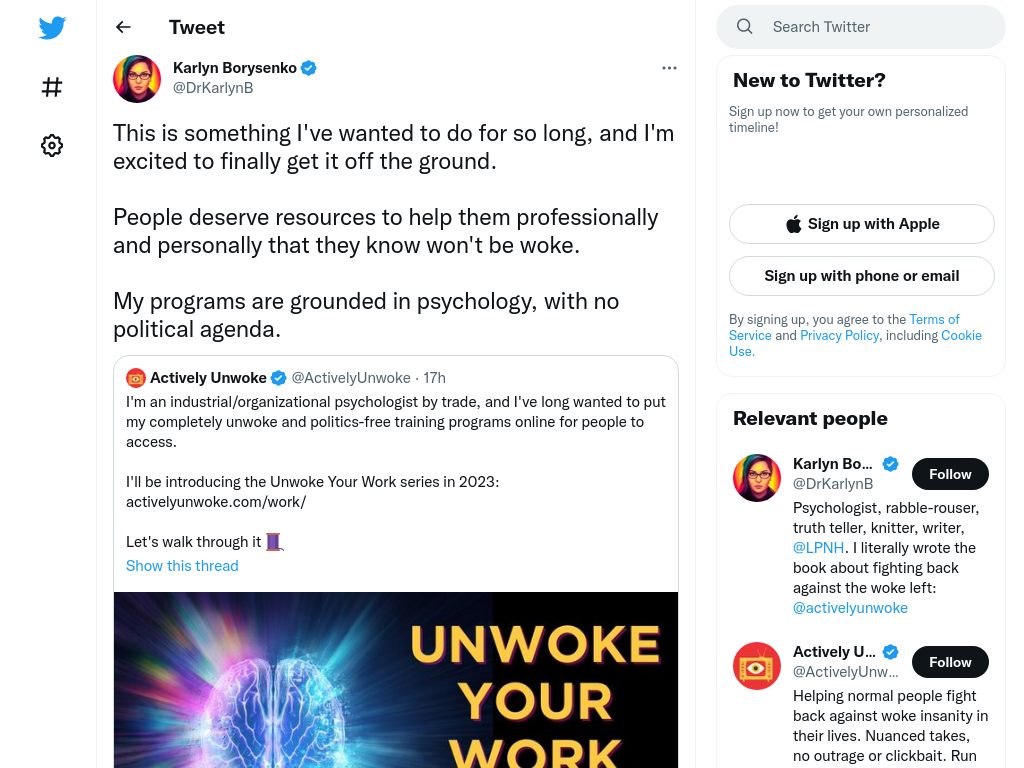
Task: Follow the Actively Unwoke account
Action: coord(950,662)
